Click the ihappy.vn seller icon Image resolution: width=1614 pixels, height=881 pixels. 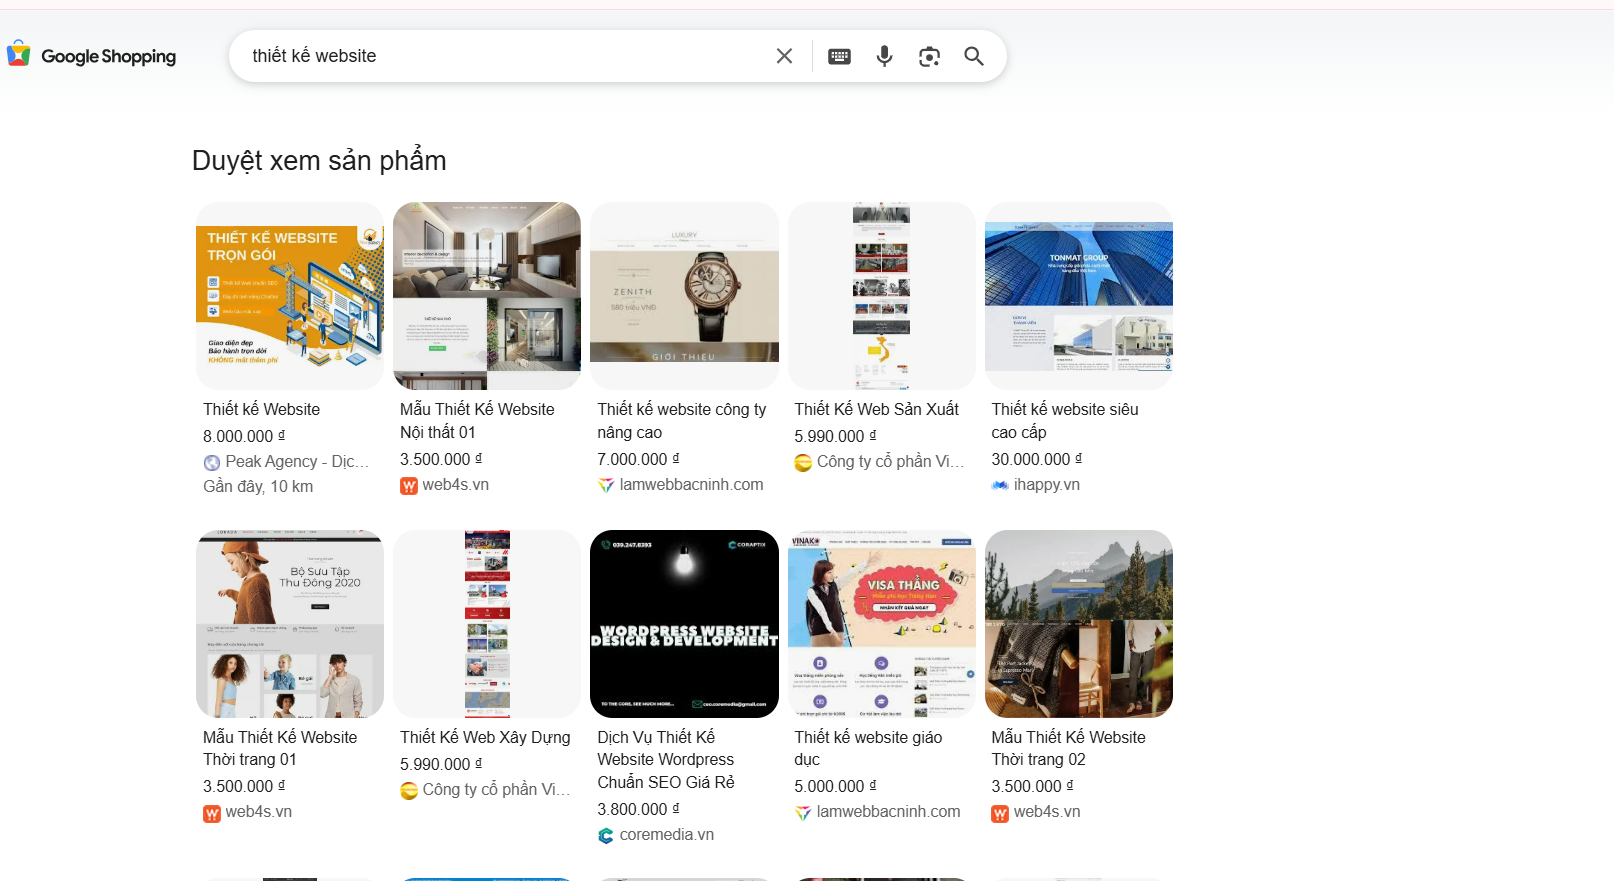[1000, 485]
